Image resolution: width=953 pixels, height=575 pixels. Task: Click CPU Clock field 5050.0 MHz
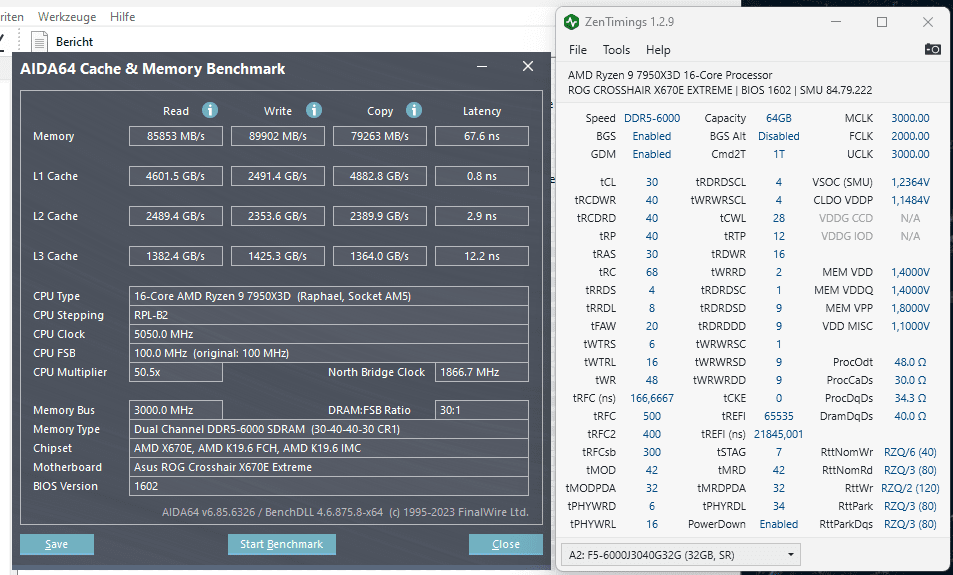coord(329,334)
